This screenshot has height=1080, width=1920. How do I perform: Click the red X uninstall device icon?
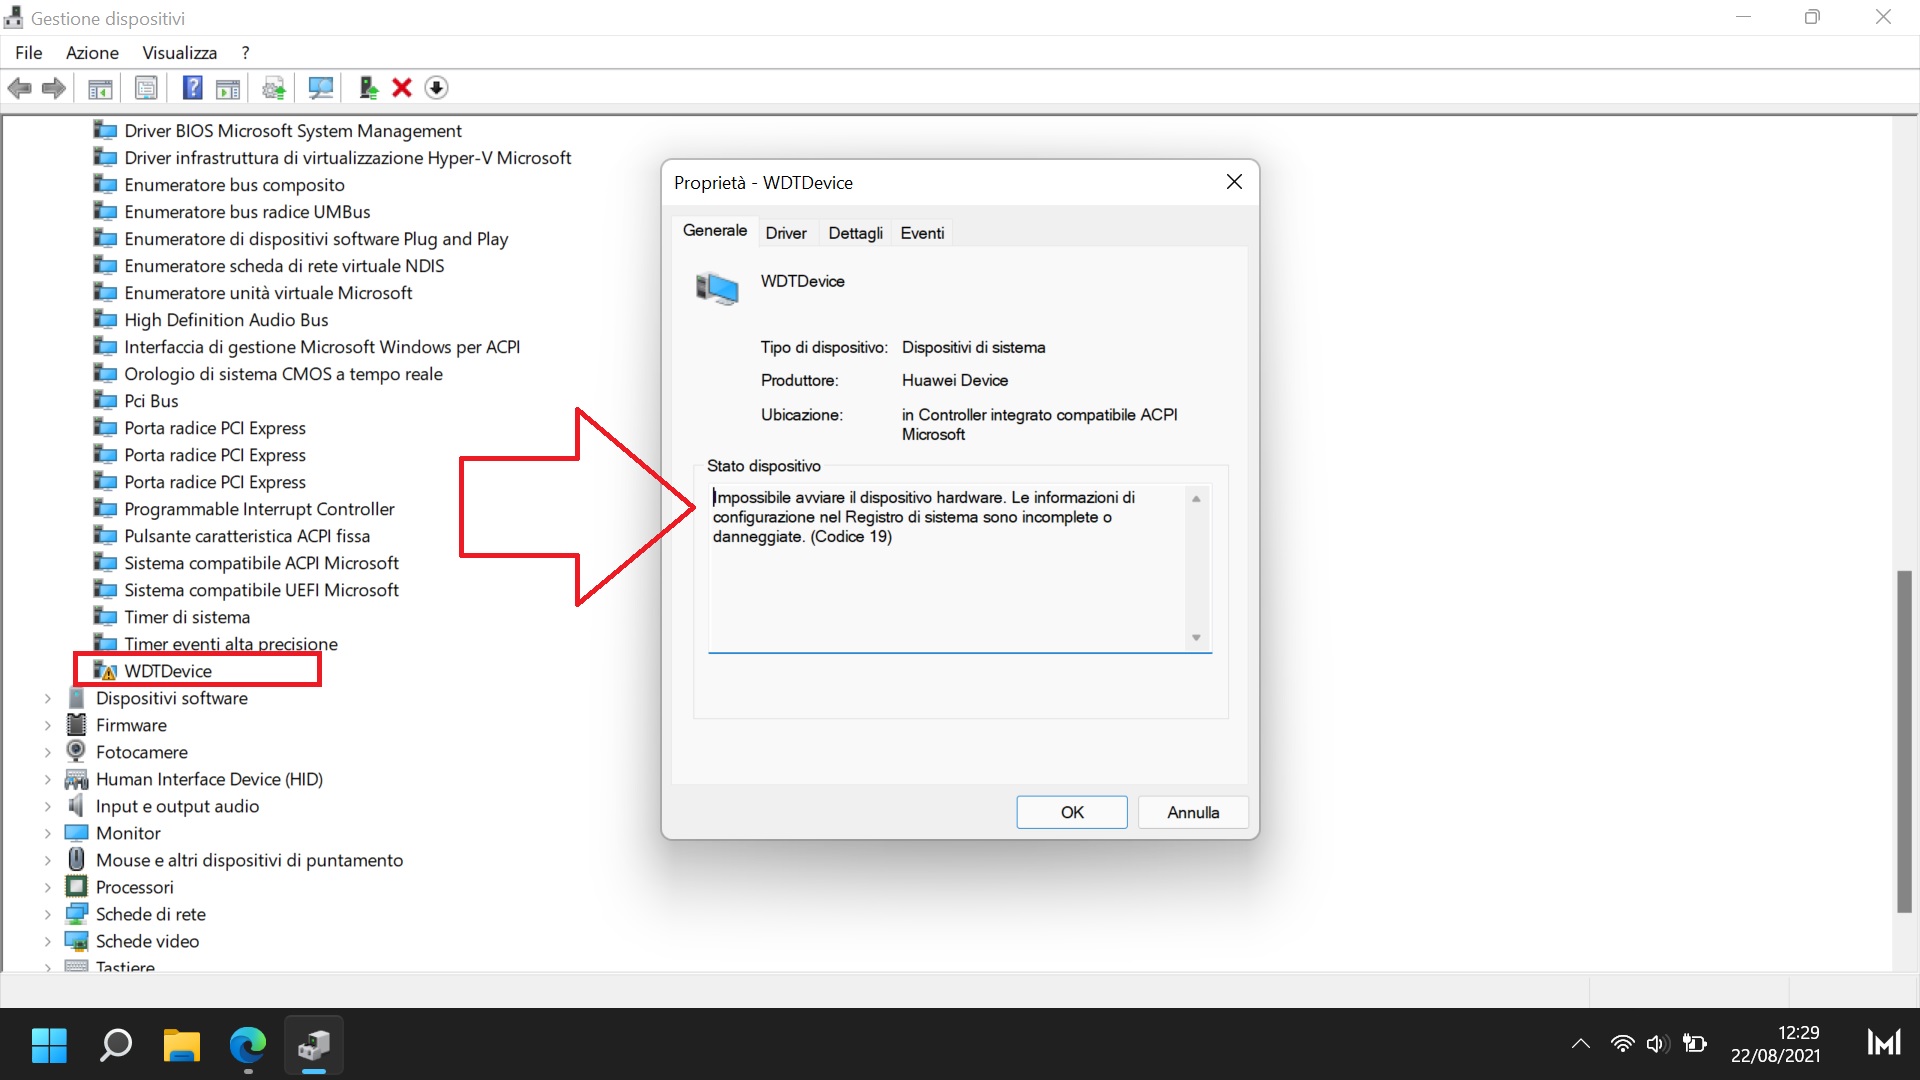click(402, 88)
